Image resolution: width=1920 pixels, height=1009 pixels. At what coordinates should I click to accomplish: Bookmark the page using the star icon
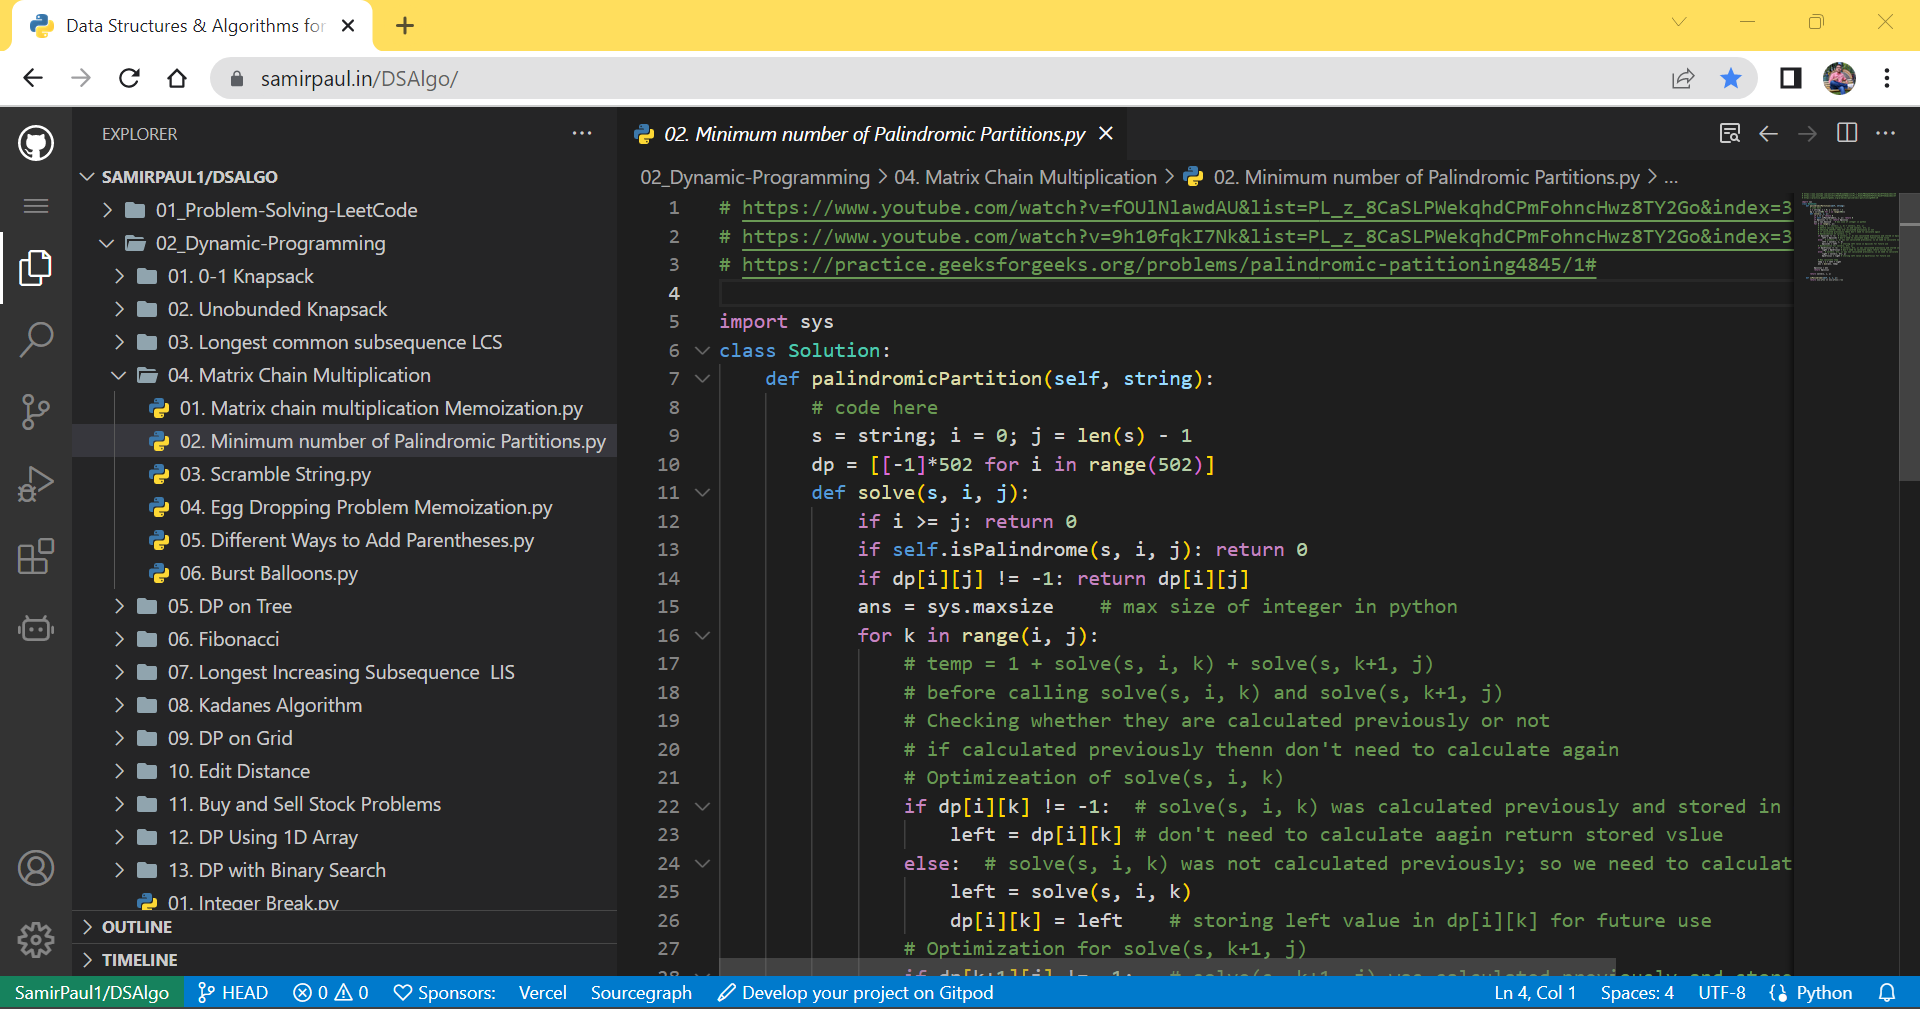pos(1731,78)
